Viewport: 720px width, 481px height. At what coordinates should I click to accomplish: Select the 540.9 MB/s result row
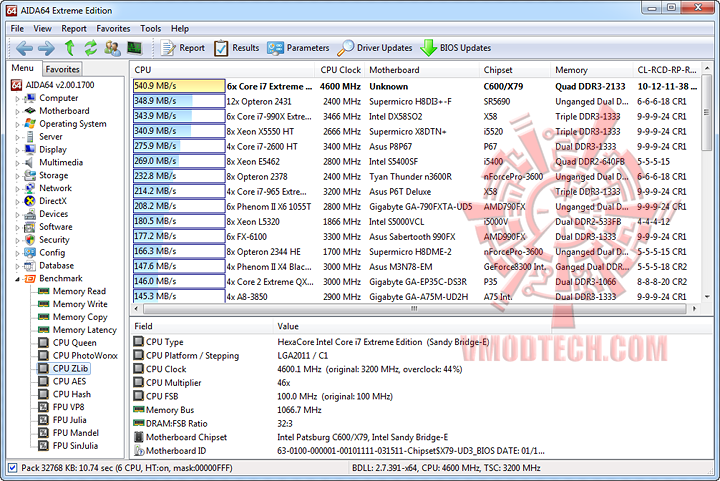point(416,86)
